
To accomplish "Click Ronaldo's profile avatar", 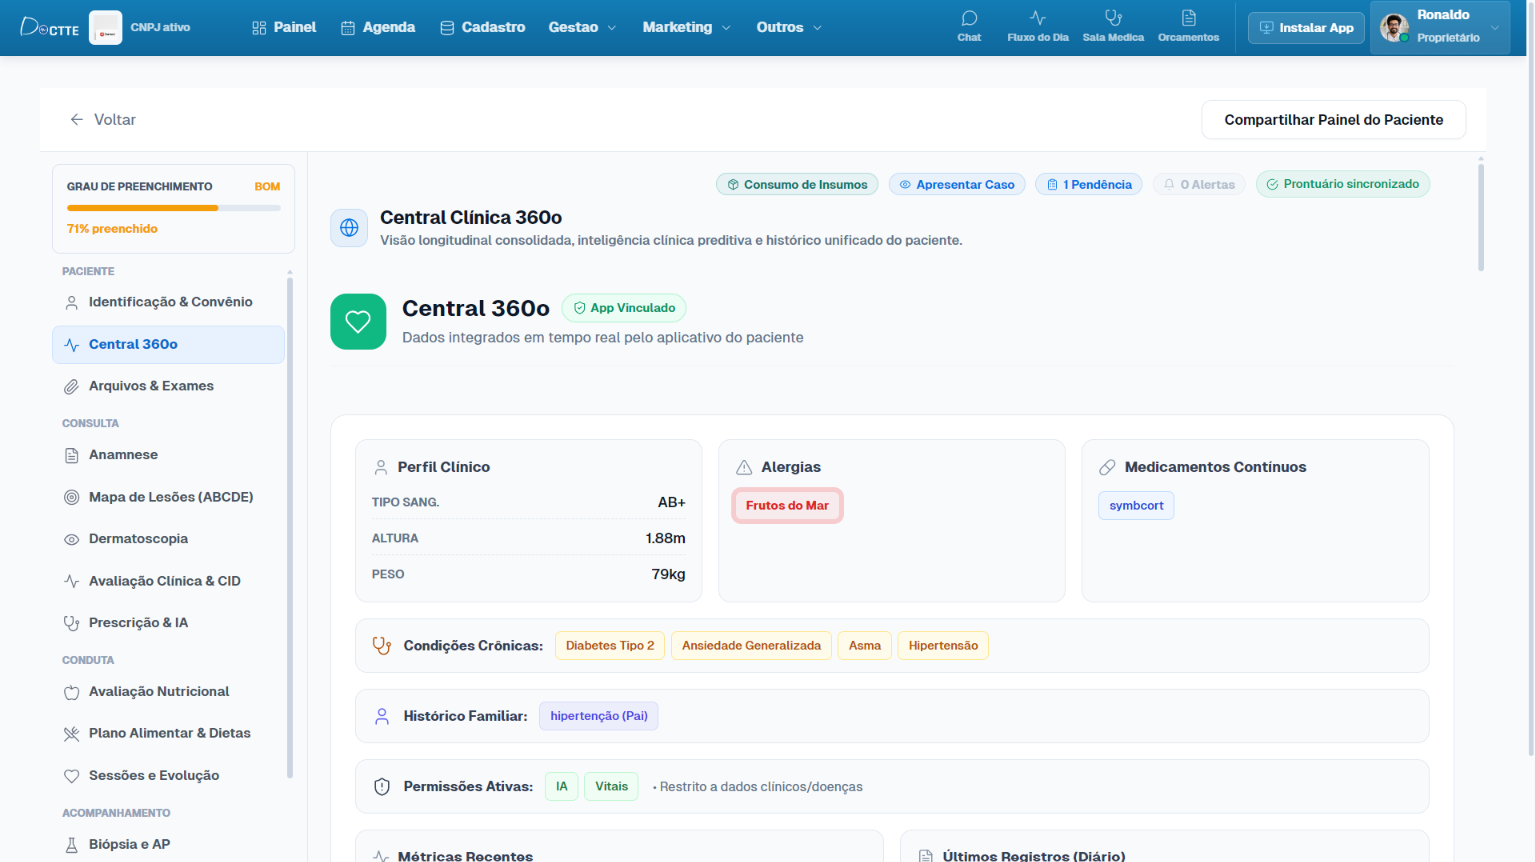I will 1394,27.
